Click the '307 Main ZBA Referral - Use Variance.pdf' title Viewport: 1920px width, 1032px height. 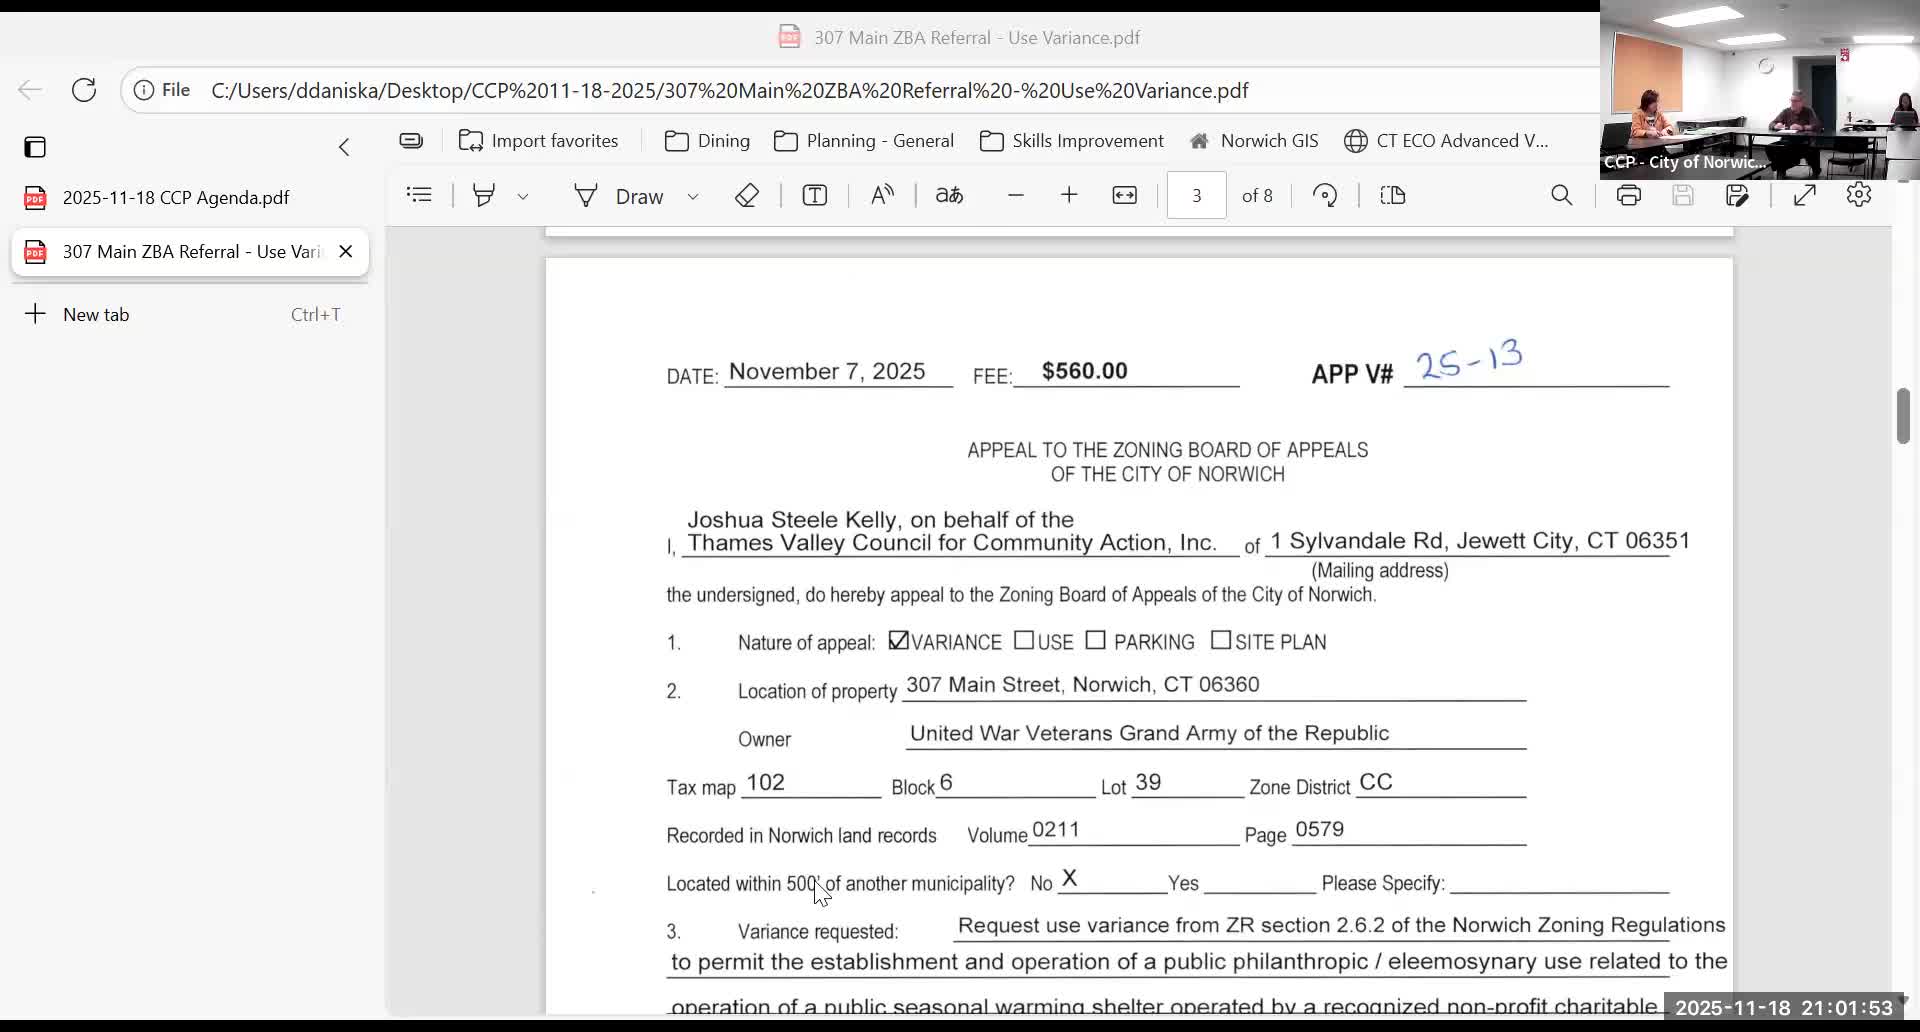tap(976, 38)
